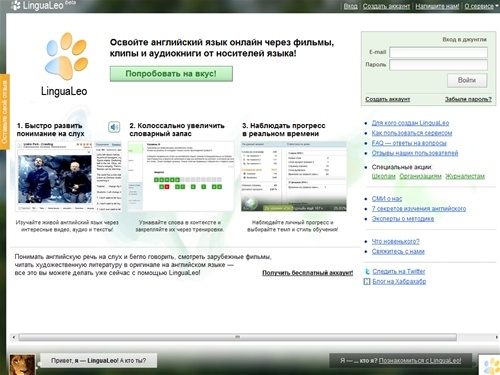Screen dimensions: 500x375
Task: Click the Забыли пароль? link
Action: (468, 99)
